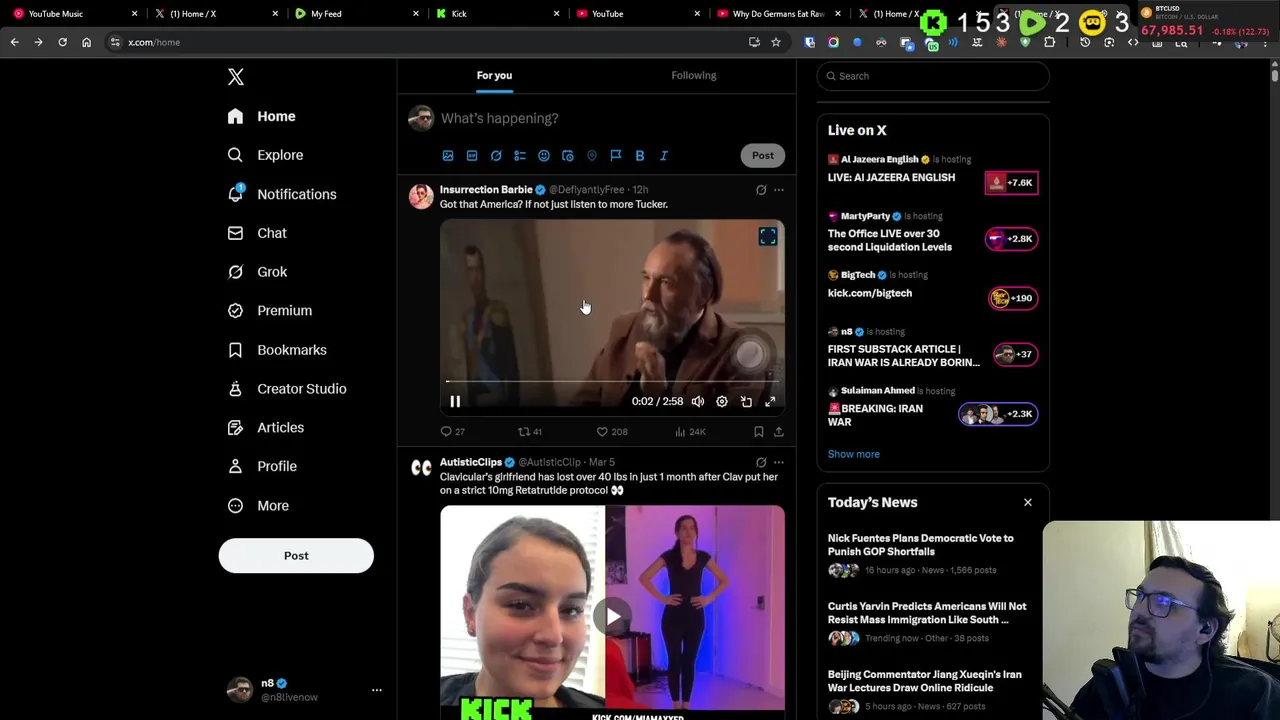
Task: Bookmark this page with star icon
Action: [775, 42]
